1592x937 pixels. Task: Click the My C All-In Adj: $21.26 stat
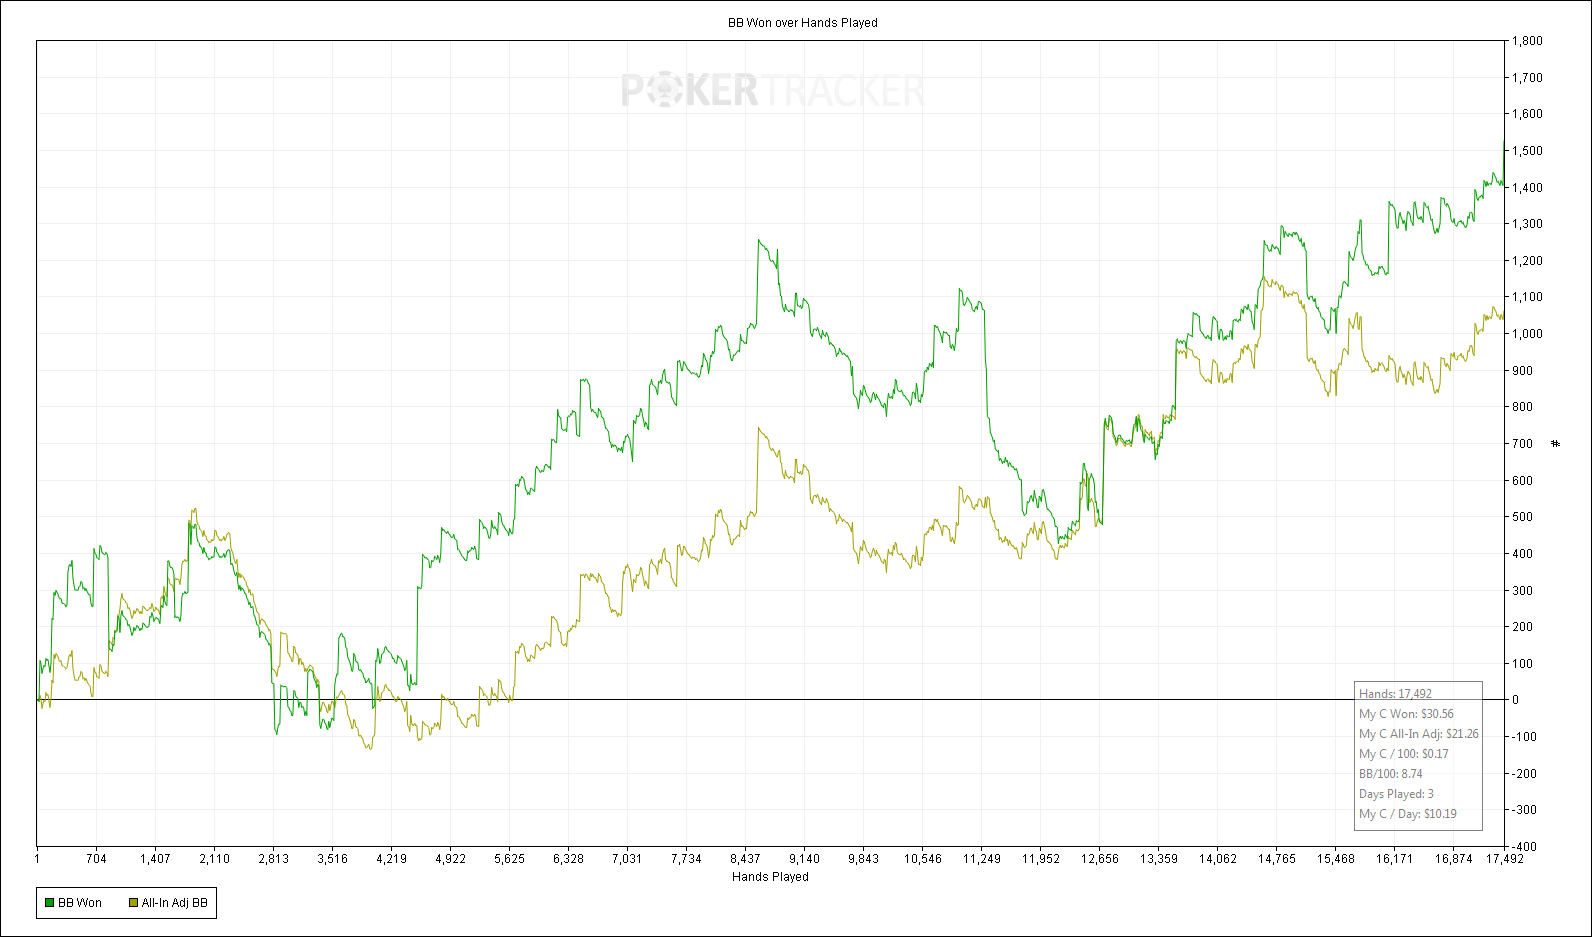click(x=1418, y=734)
